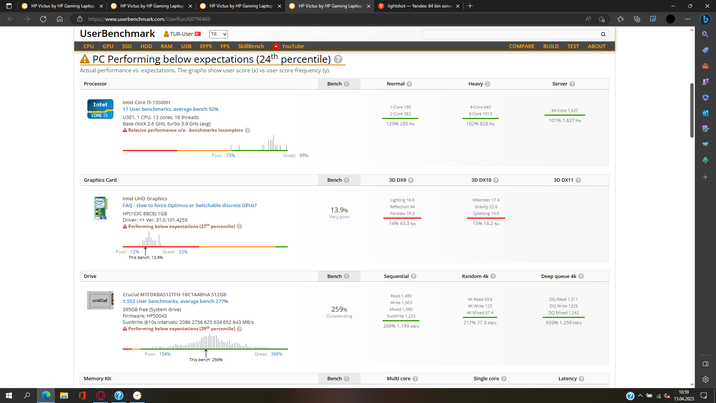Open Windows Start menu
The height and width of the screenshot is (403, 716).
(x=10, y=395)
